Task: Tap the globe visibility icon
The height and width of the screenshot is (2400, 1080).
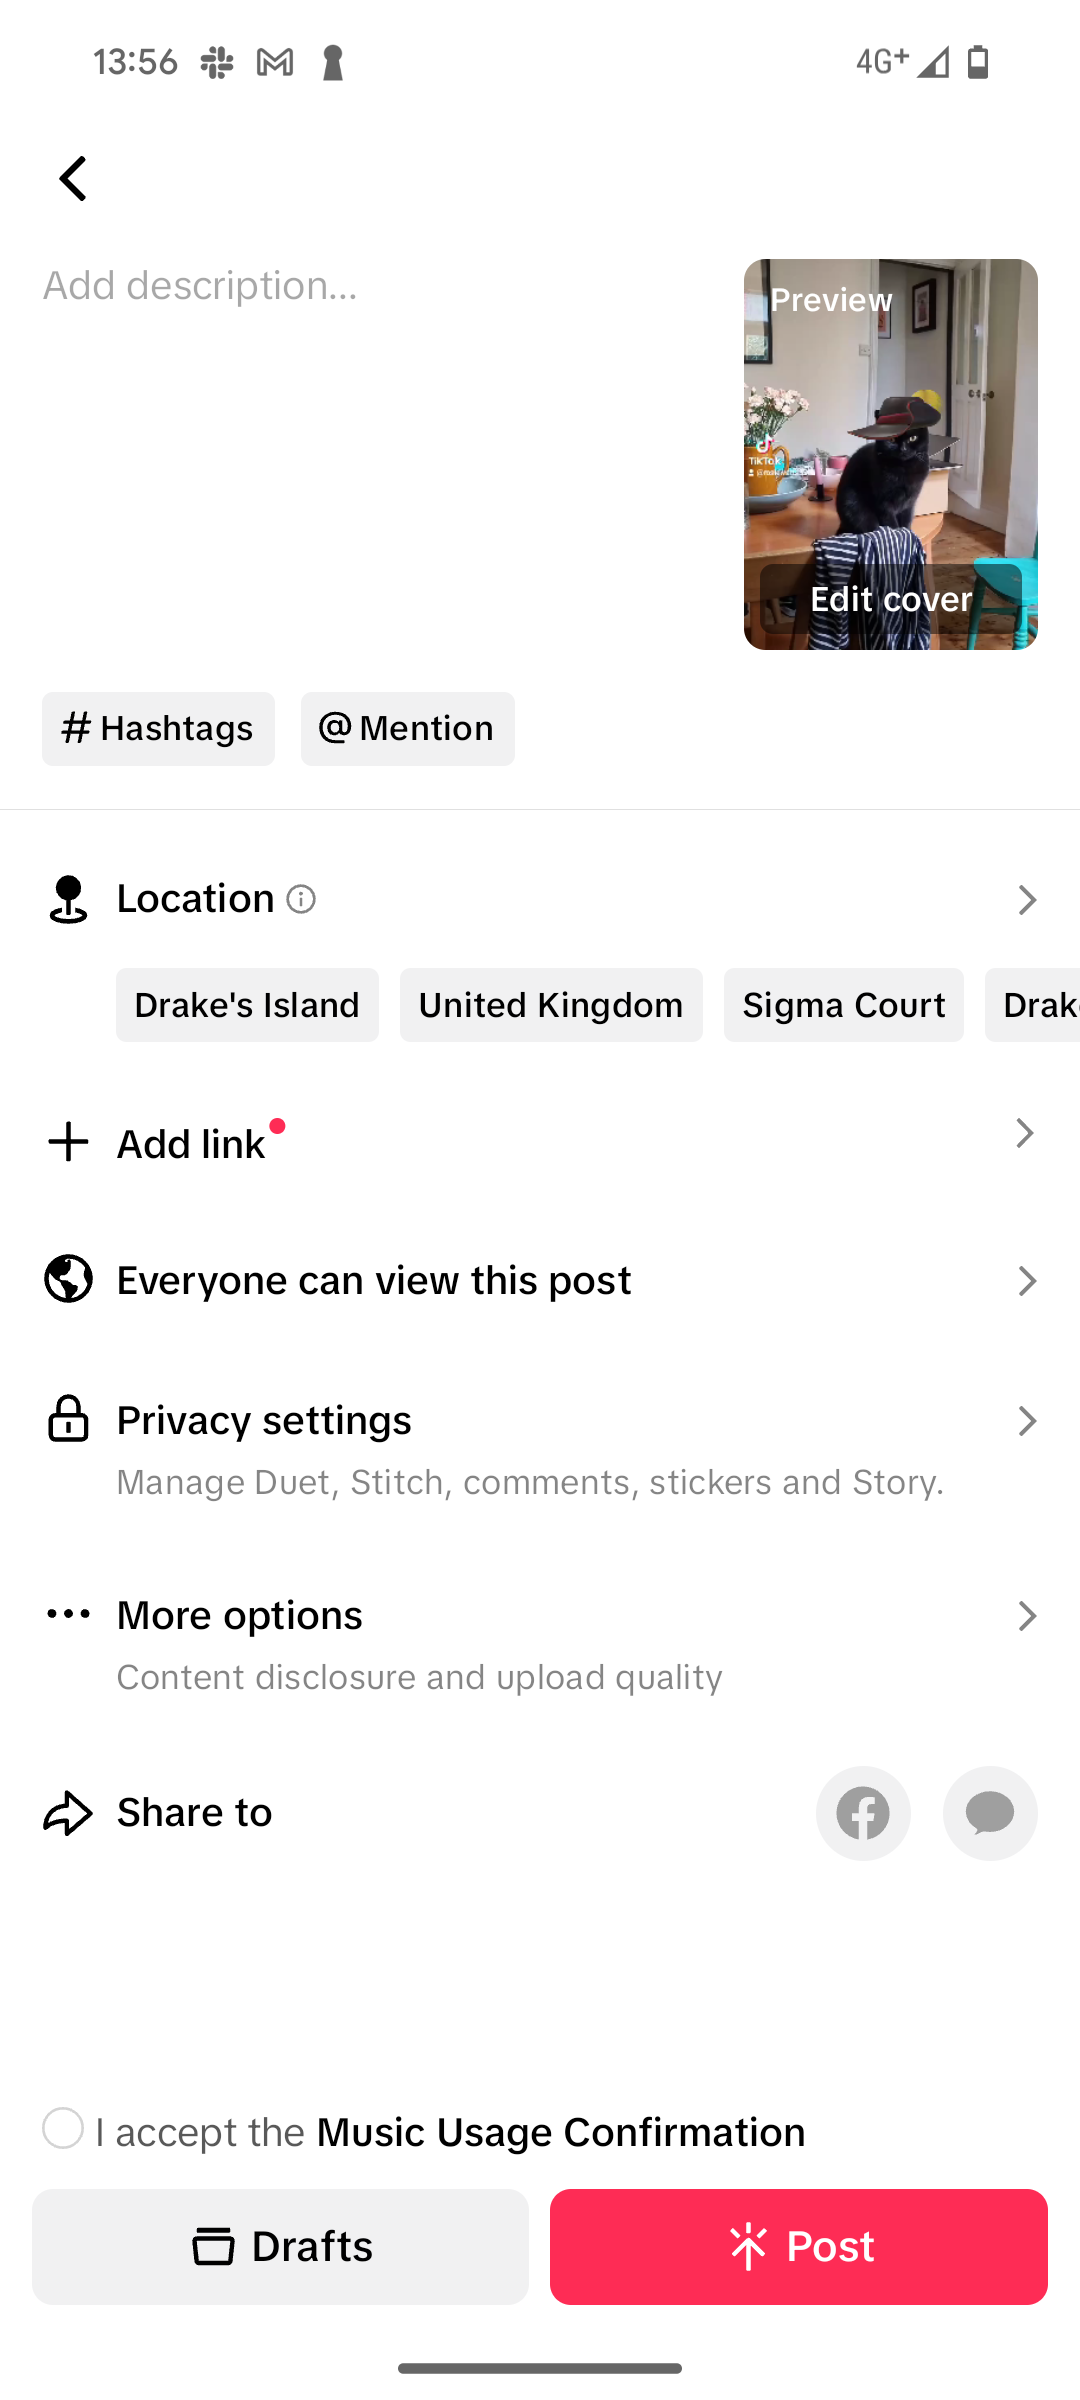Action: pyautogui.click(x=68, y=1280)
